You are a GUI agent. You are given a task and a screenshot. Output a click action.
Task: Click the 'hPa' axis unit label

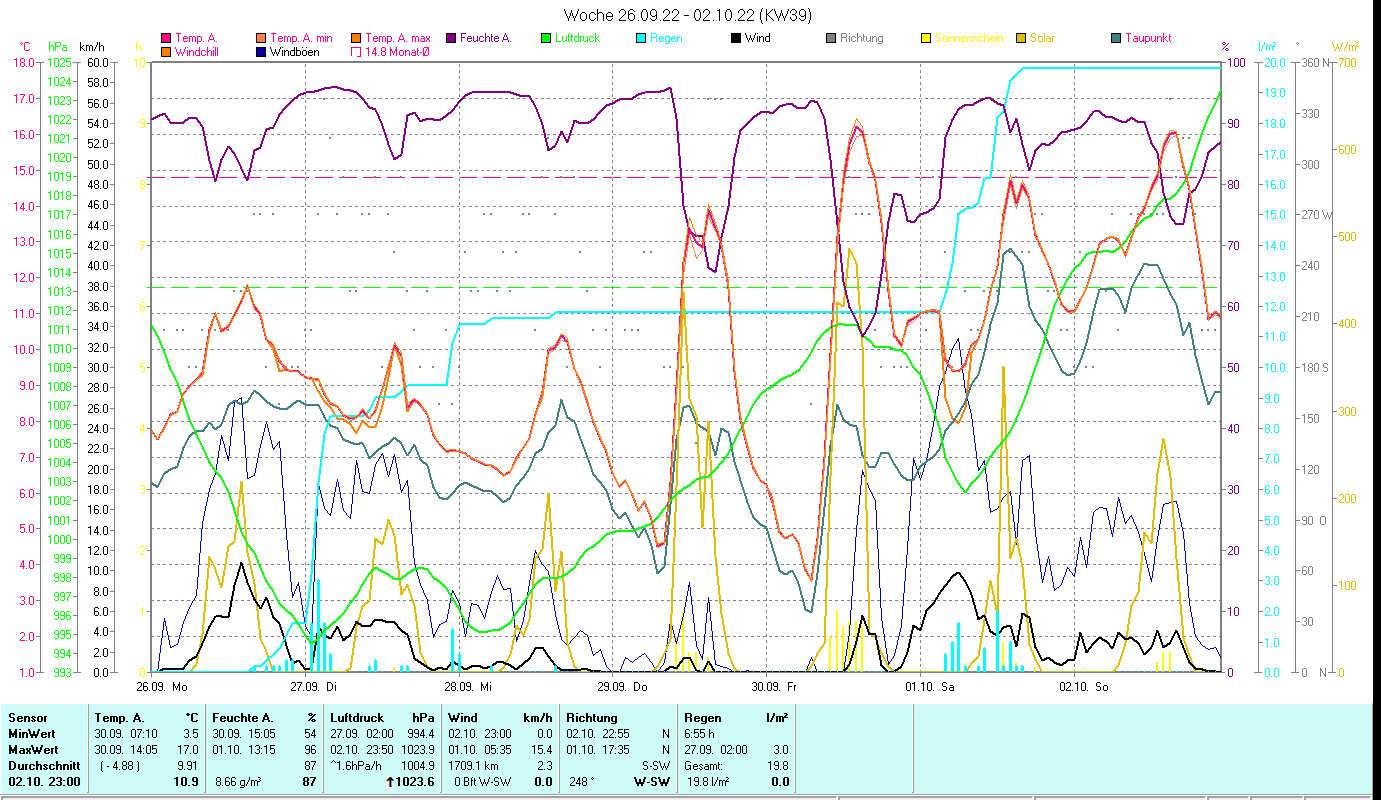pos(58,47)
